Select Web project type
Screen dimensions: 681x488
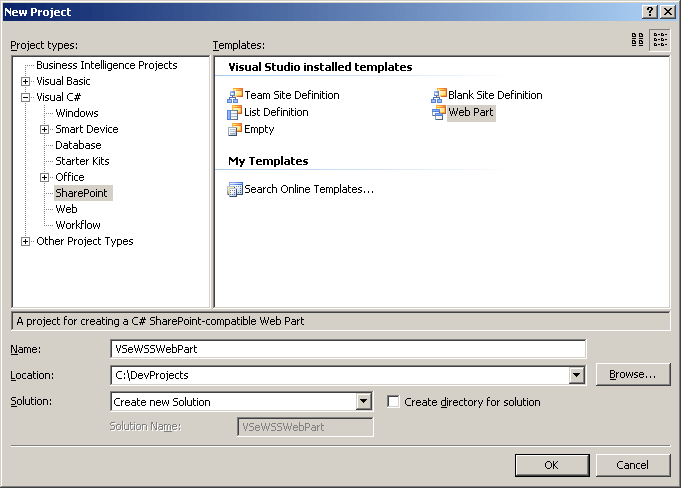[x=66, y=209]
